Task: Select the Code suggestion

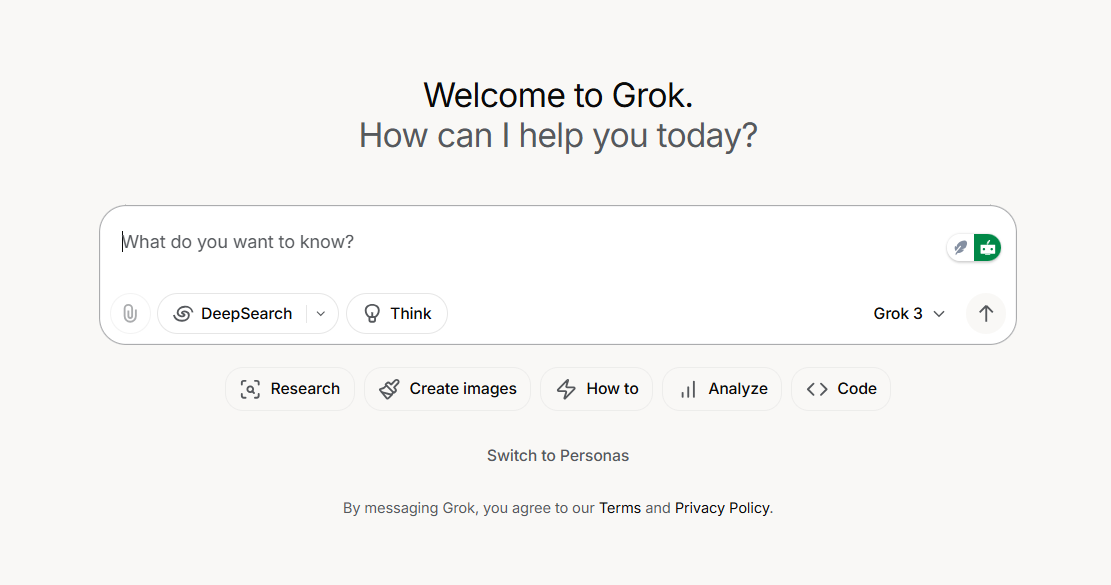Action: 840,389
